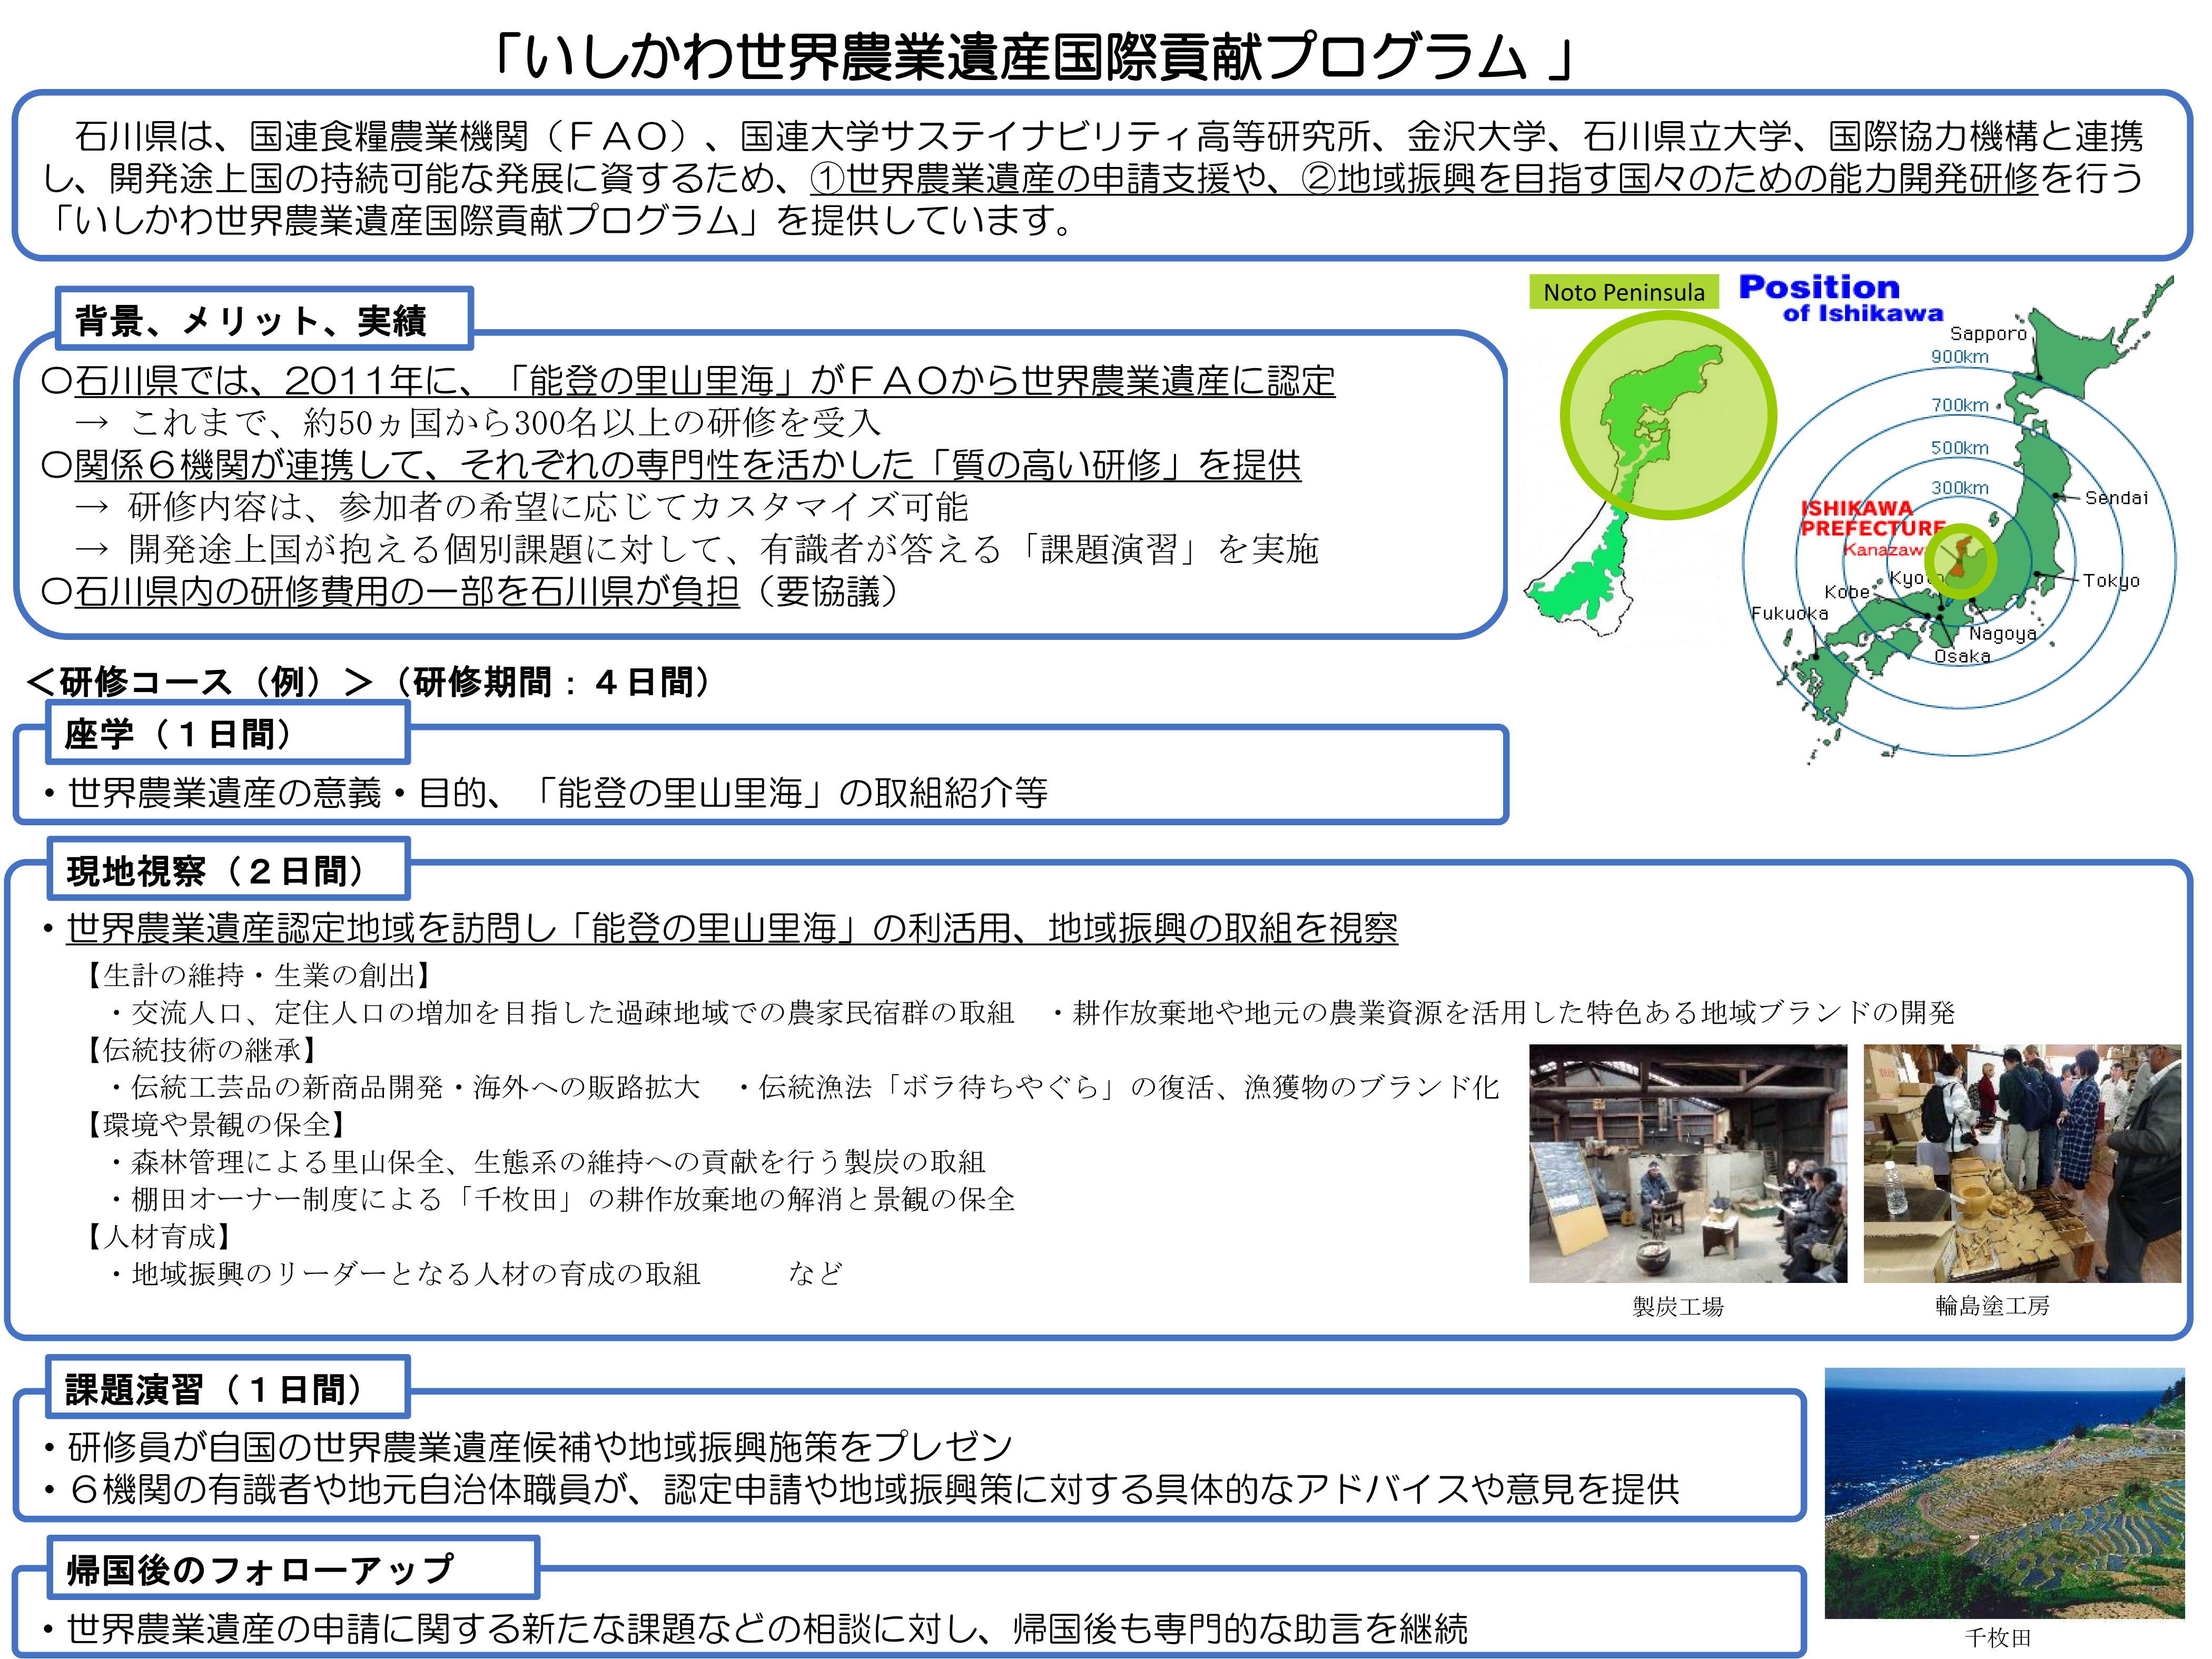Viewport: 2212px width, 1659px height.
Task: Click the 900km distance ring label
Action: point(1960,357)
